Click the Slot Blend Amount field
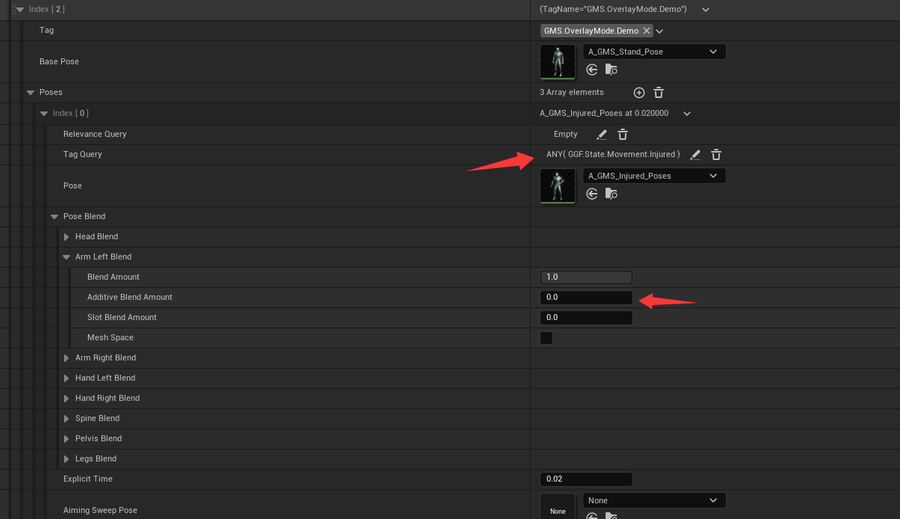The image size is (900, 519). (586, 317)
